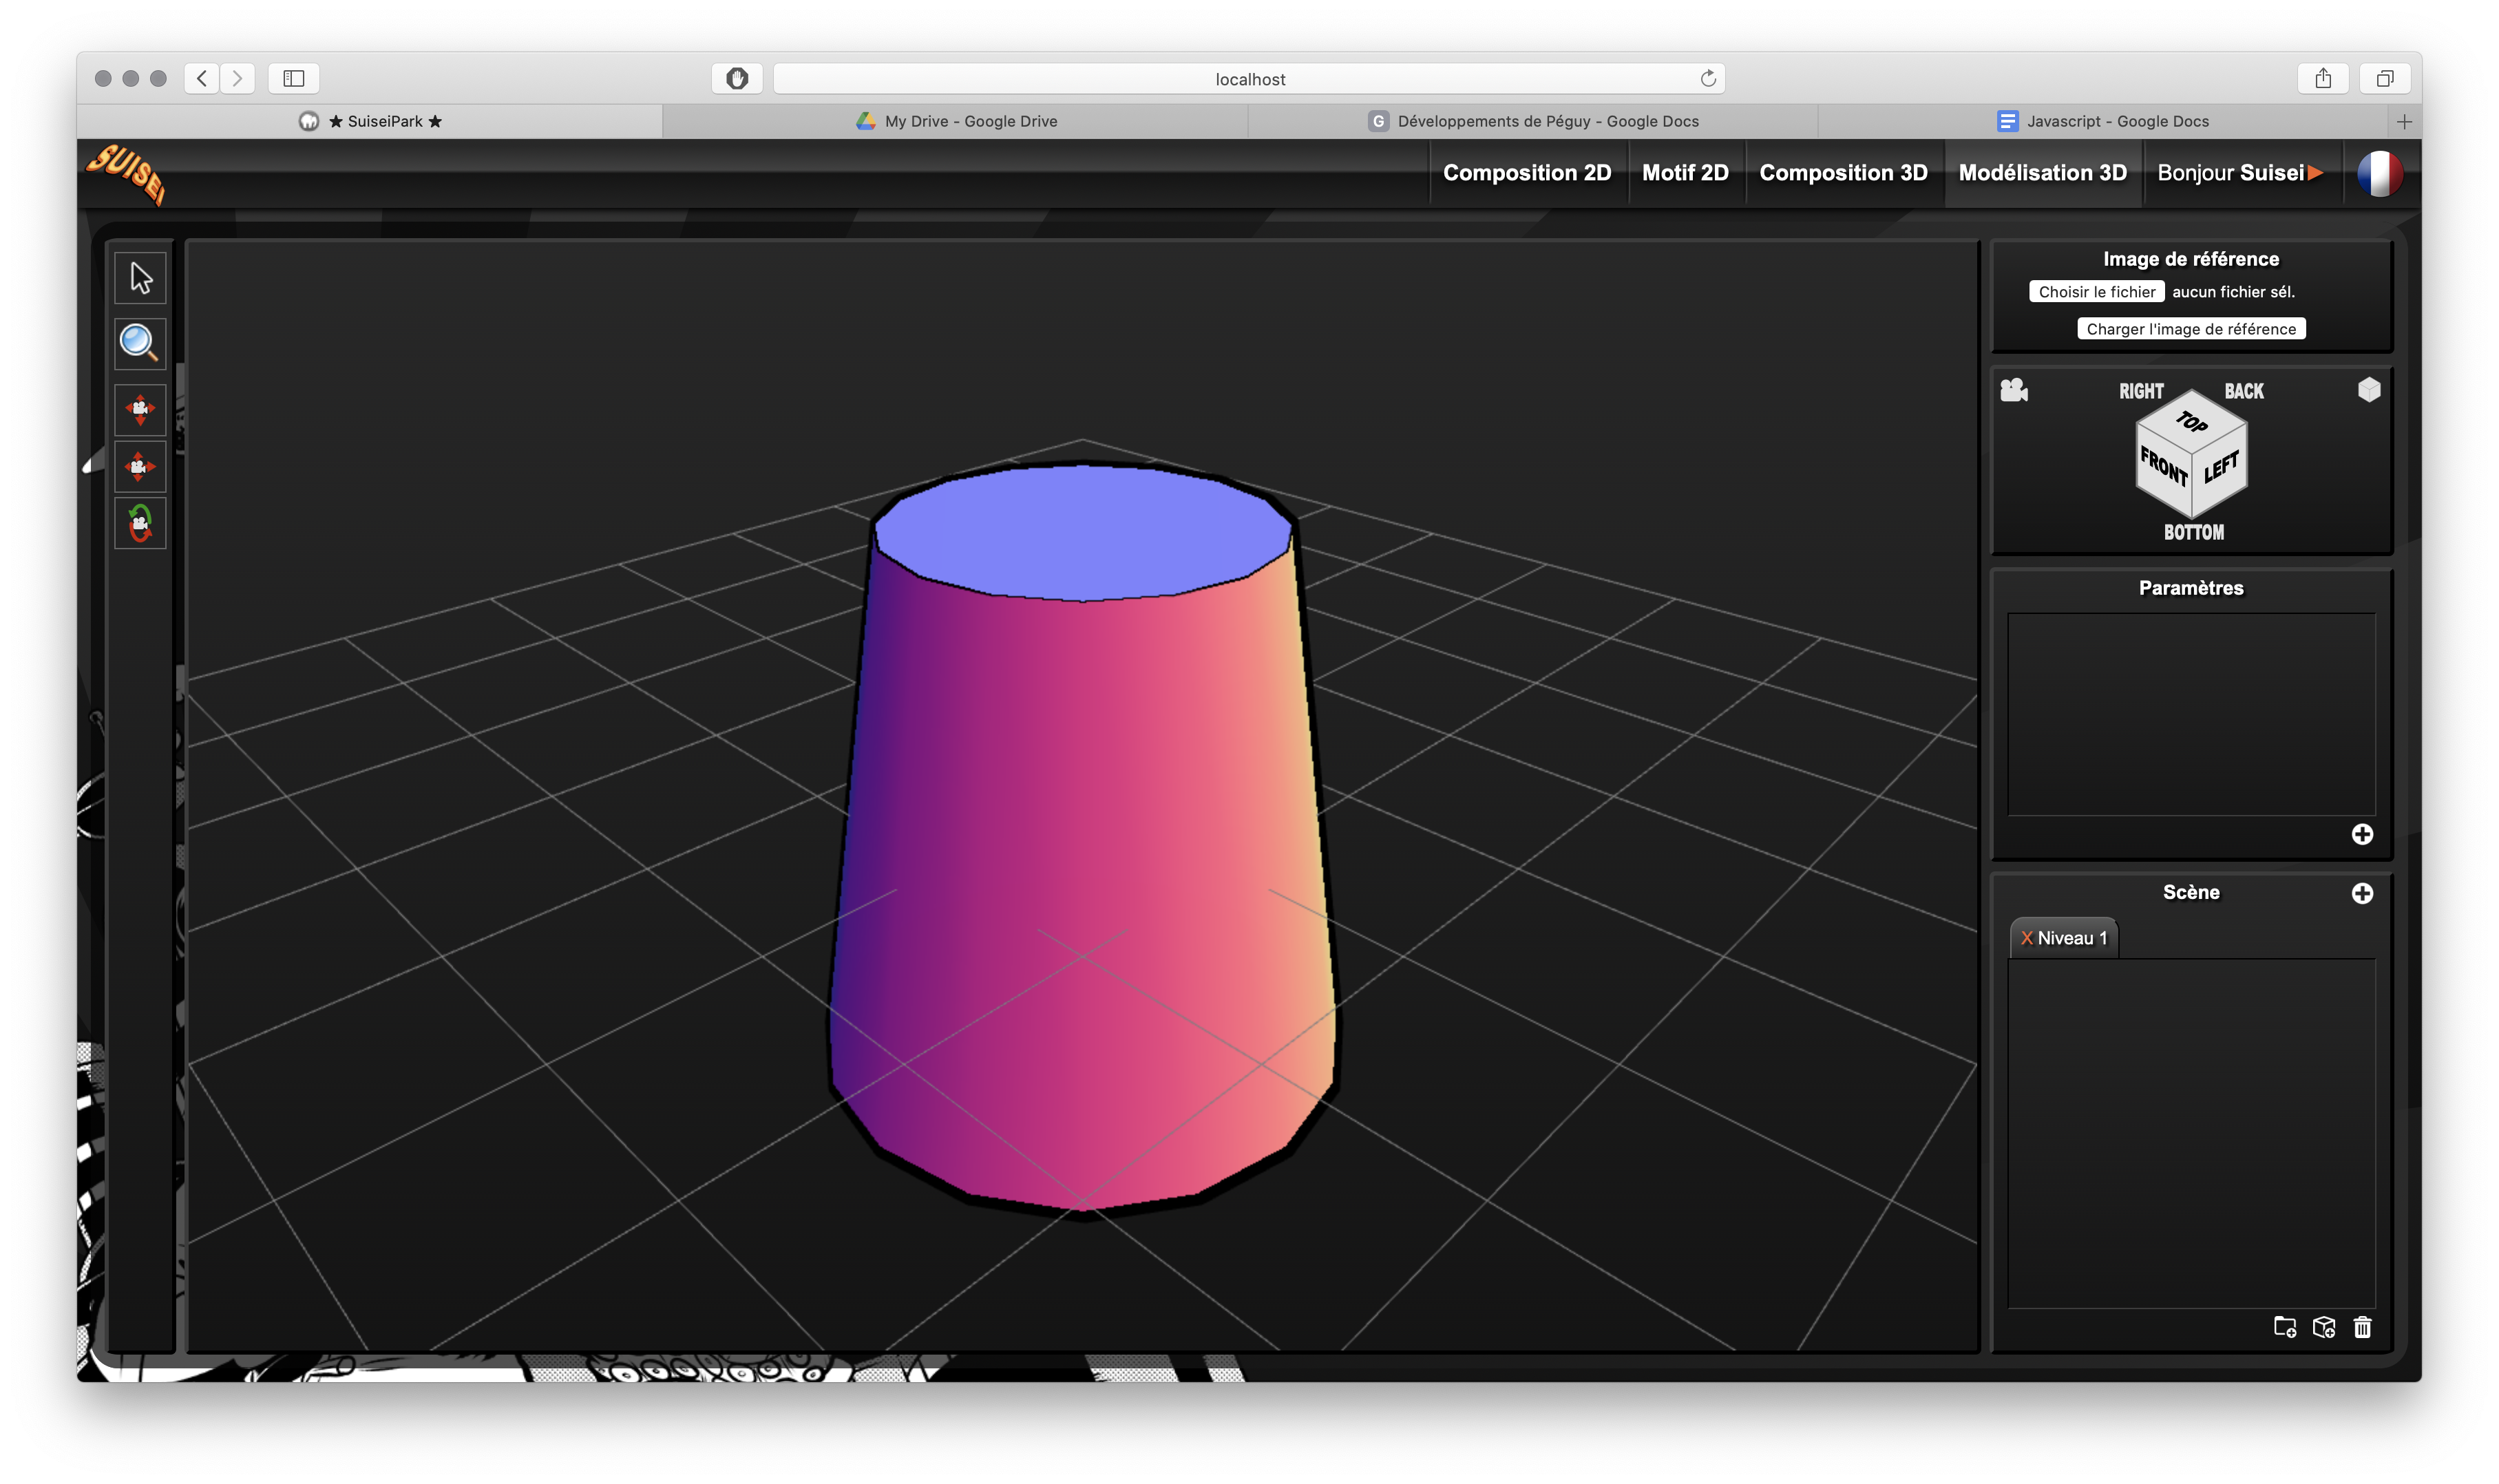This screenshot has width=2499, height=1484.
Task: Choose camera move tool just below the magnifier
Action: [x=140, y=409]
